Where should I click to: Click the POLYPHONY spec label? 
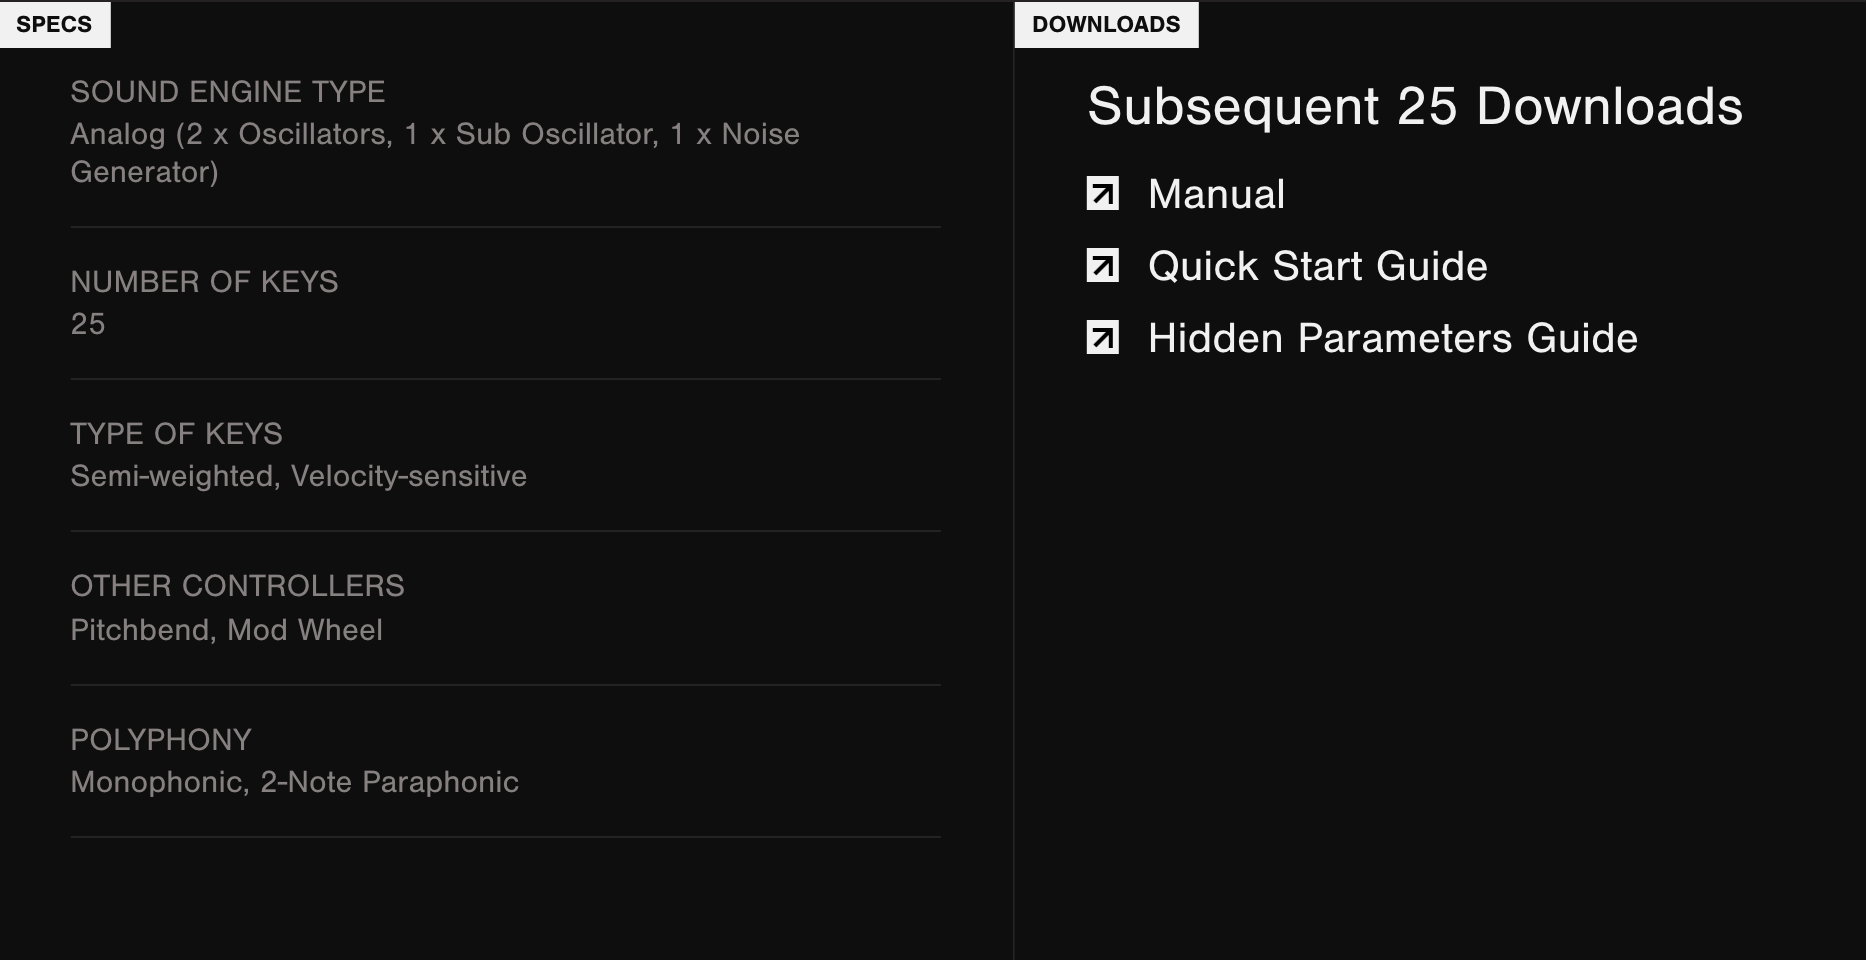[x=161, y=740]
